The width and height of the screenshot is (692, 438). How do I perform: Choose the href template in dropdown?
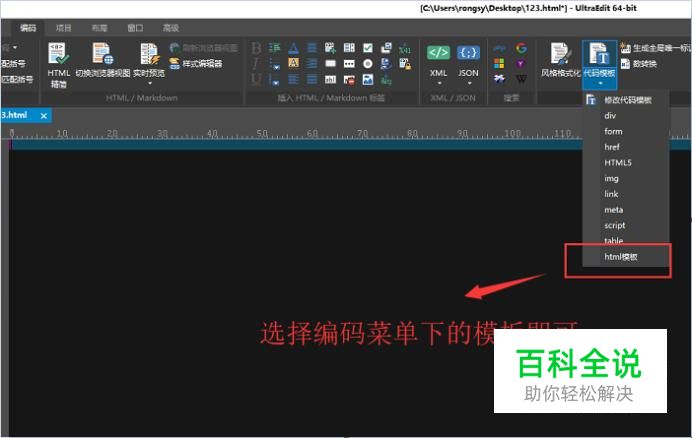point(626,147)
